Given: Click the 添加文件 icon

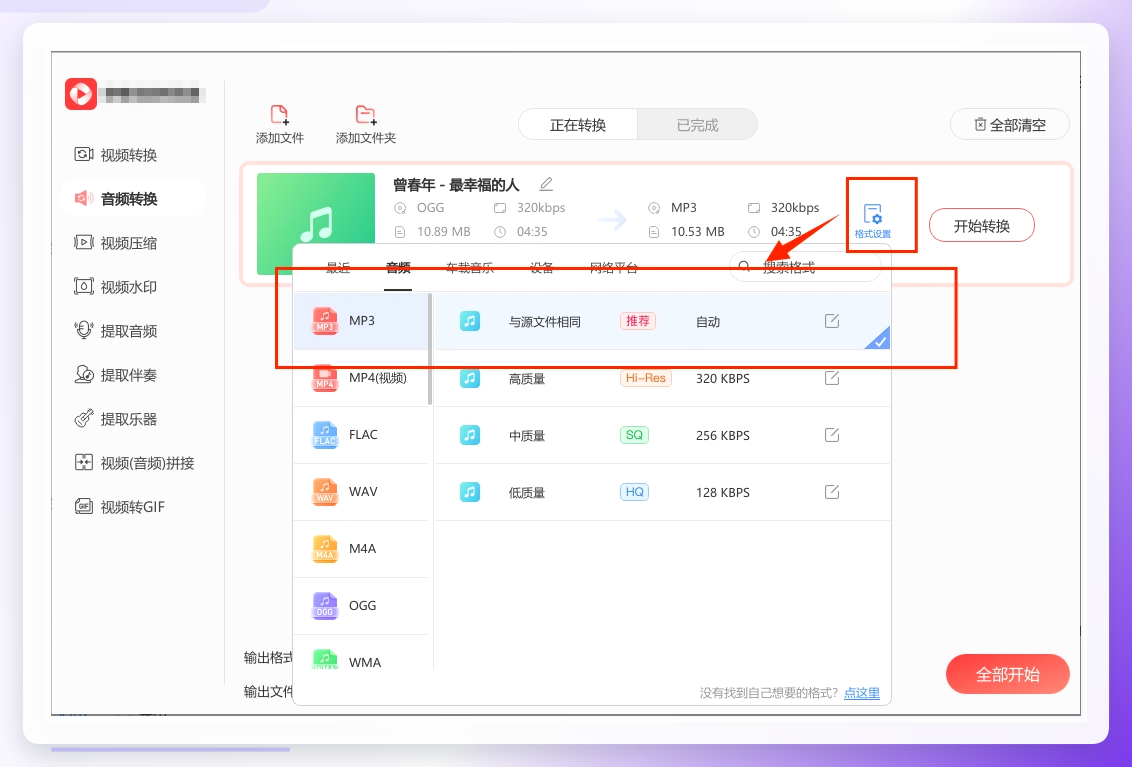Looking at the screenshot, I should coord(279,115).
